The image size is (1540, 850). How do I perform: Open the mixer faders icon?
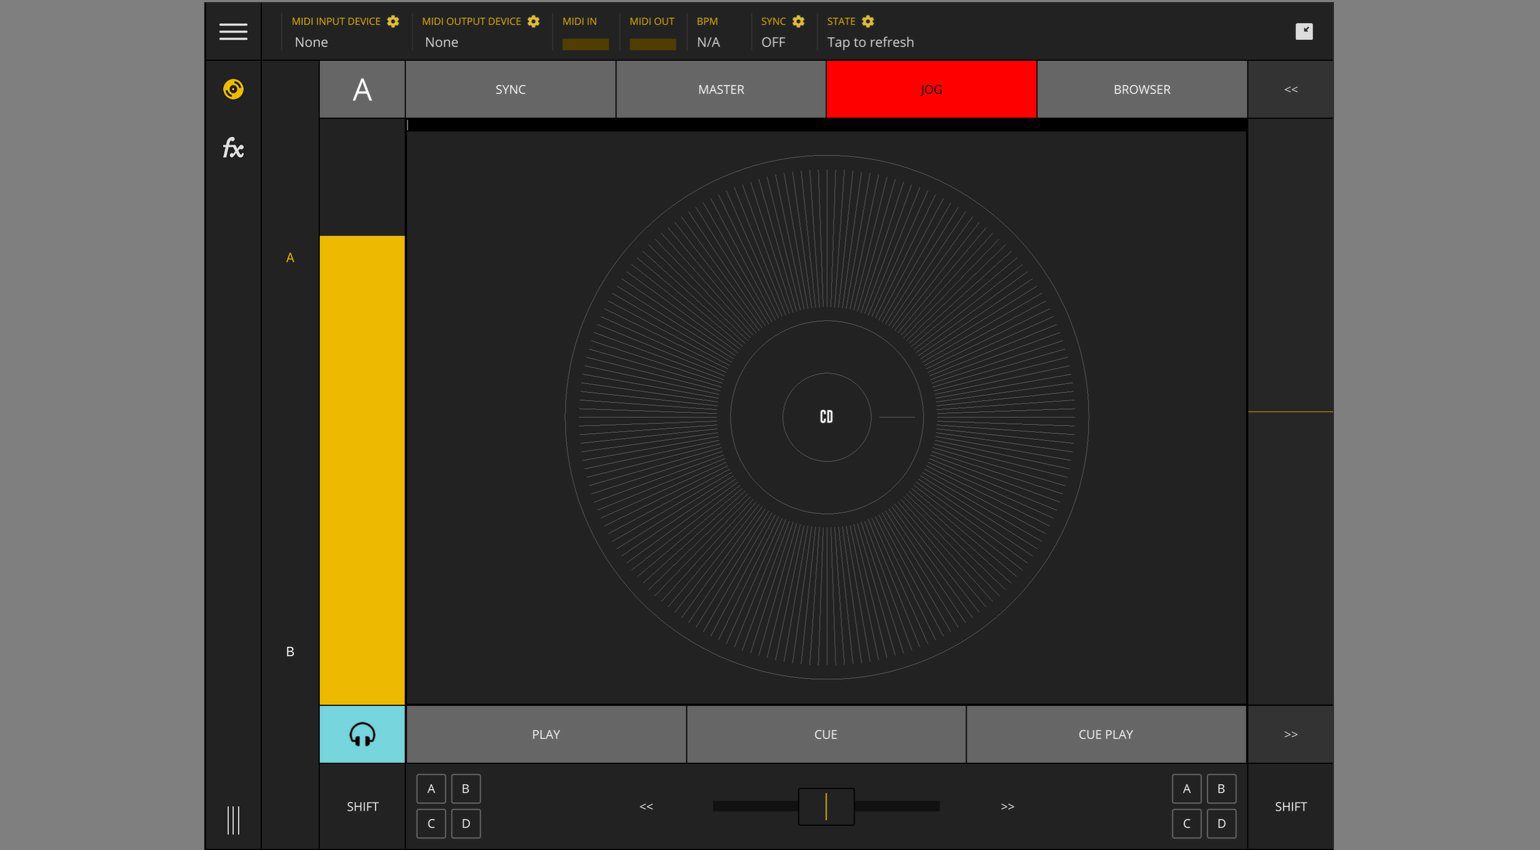233,820
